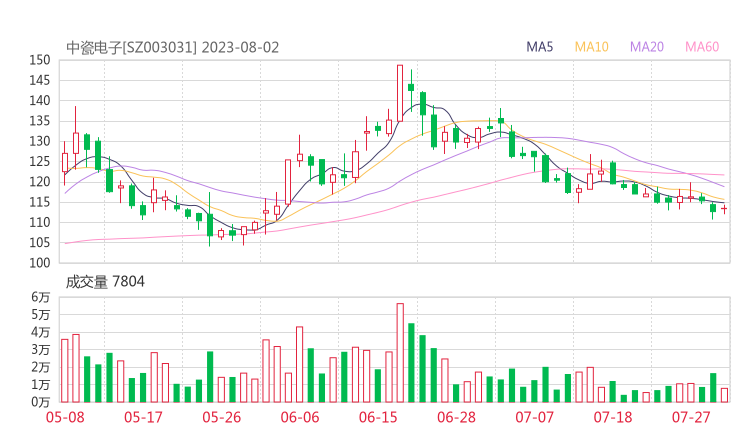
Task: Click the 105 price axis label
Action: click(40, 243)
